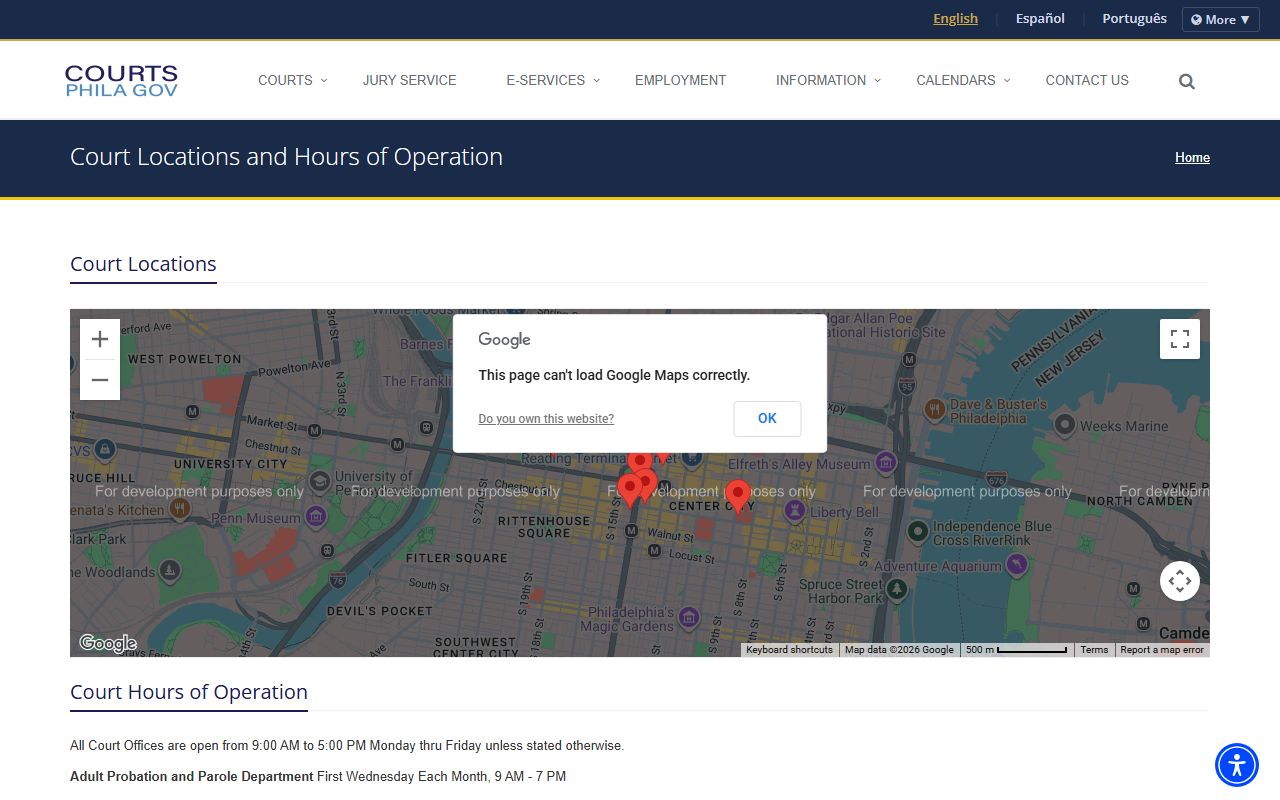
Task: Select the English language link
Action: [955, 19]
